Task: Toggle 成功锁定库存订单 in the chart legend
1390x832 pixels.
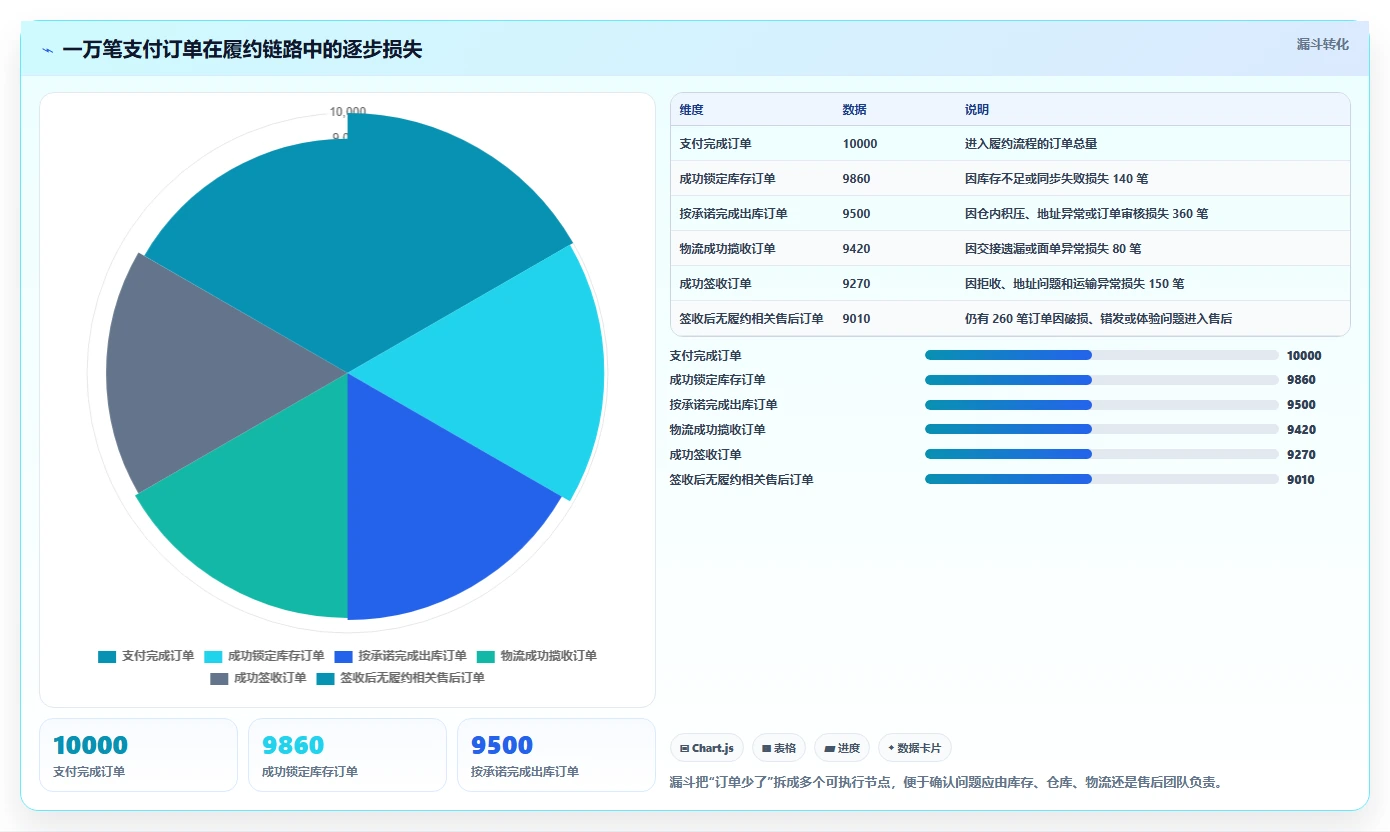Action: click(264, 656)
